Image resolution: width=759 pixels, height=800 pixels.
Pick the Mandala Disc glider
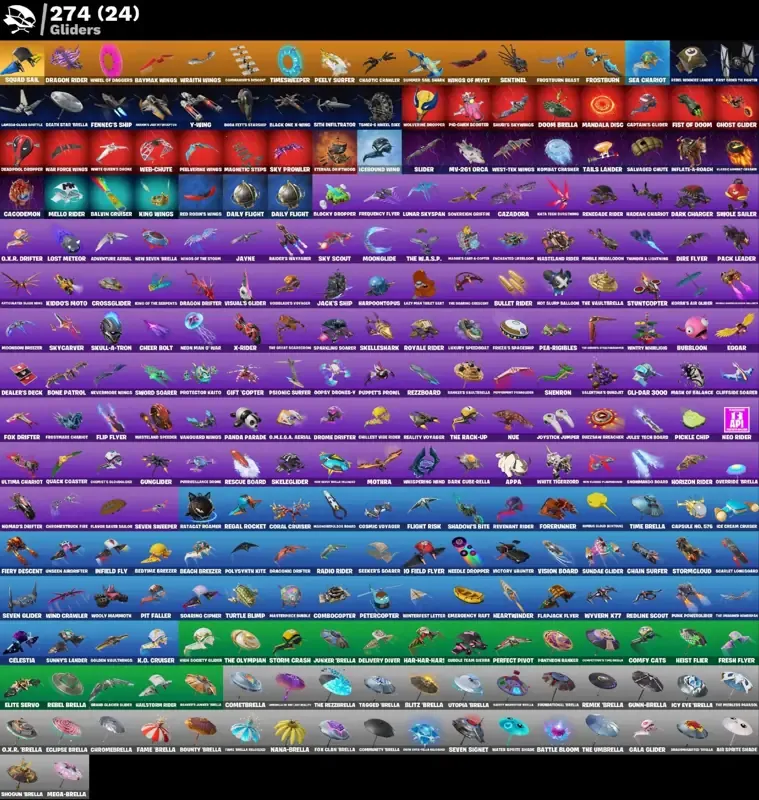(x=602, y=107)
